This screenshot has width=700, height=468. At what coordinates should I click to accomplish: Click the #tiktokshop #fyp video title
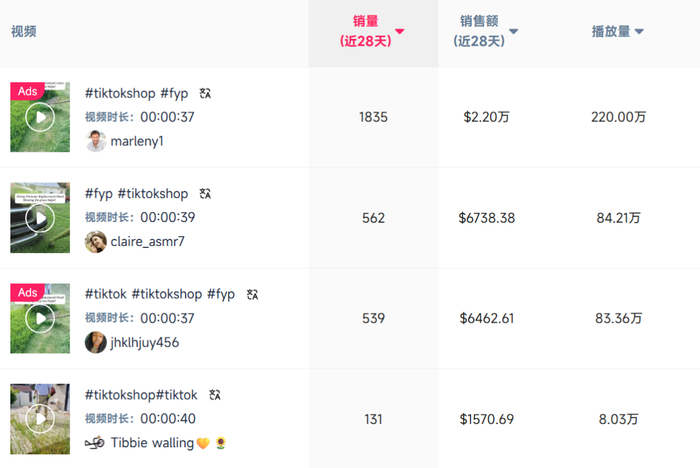pos(136,93)
